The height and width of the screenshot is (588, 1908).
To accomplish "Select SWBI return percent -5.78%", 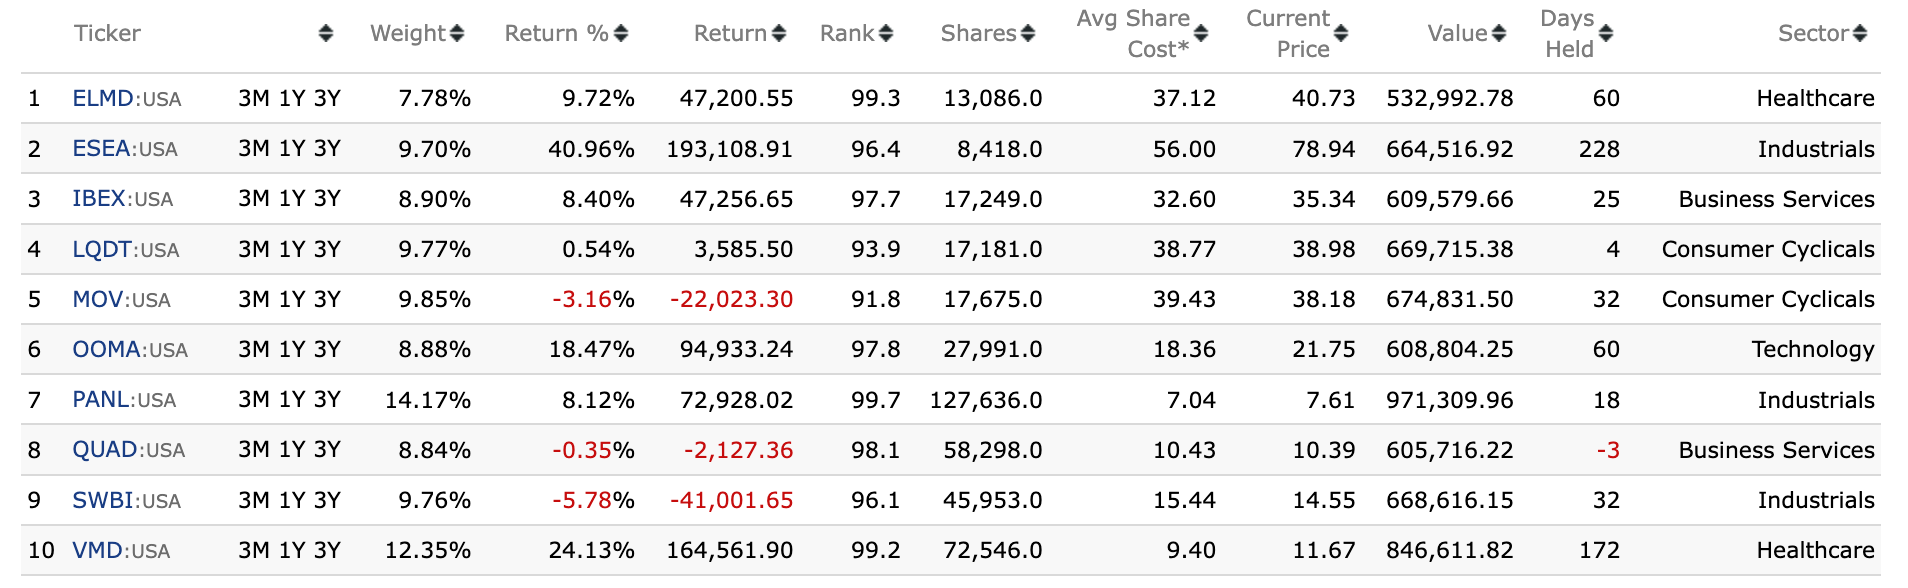I will click(x=593, y=500).
